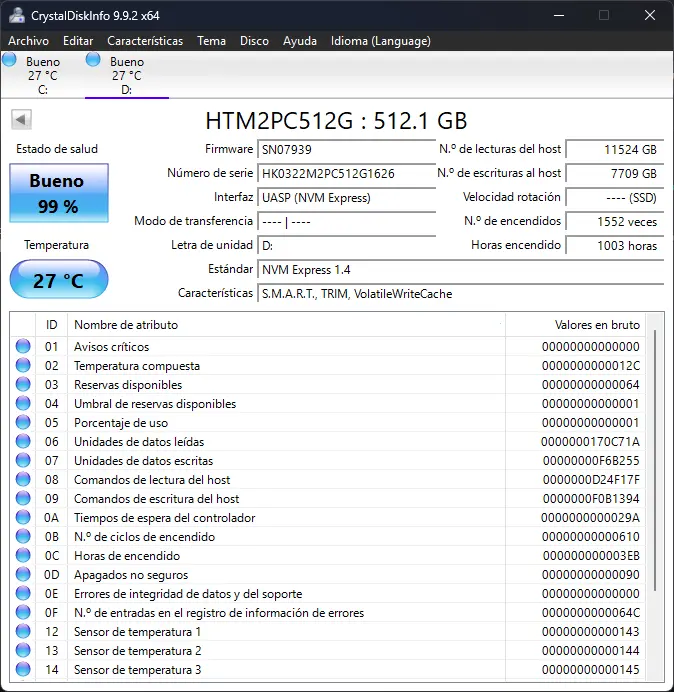Viewport: 674px width, 692px height.
Task: Click the host writes value 7709 GB
Action: coord(614,173)
